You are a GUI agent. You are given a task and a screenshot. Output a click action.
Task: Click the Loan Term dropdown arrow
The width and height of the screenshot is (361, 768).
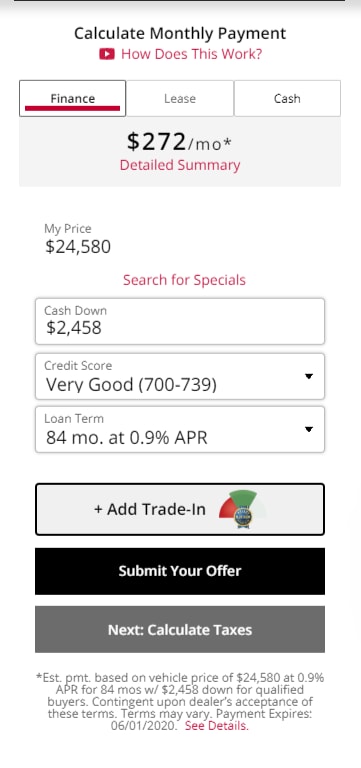(309, 429)
